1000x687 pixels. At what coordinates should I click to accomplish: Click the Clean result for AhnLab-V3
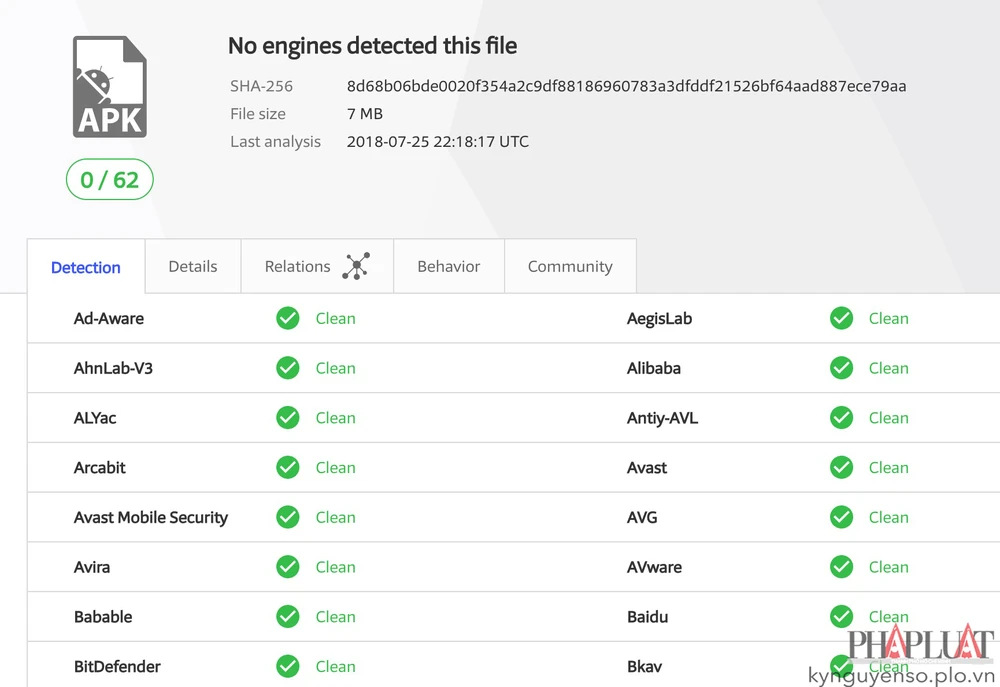pyautogui.click(x=335, y=368)
